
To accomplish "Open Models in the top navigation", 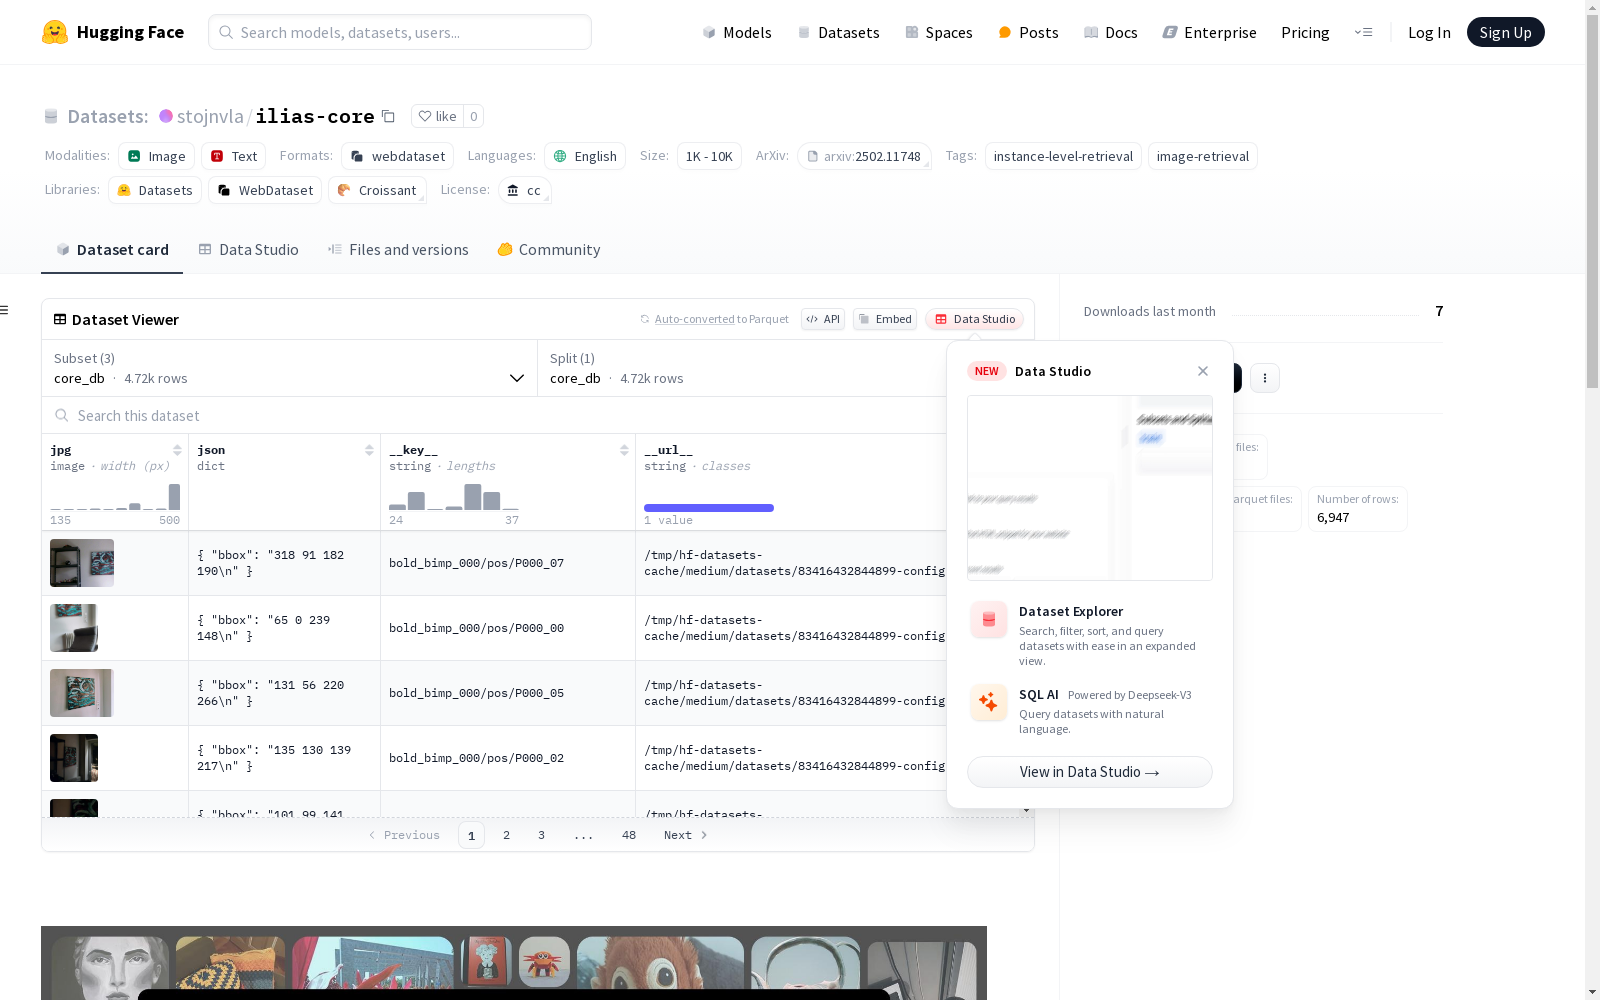I will [737, 32].
